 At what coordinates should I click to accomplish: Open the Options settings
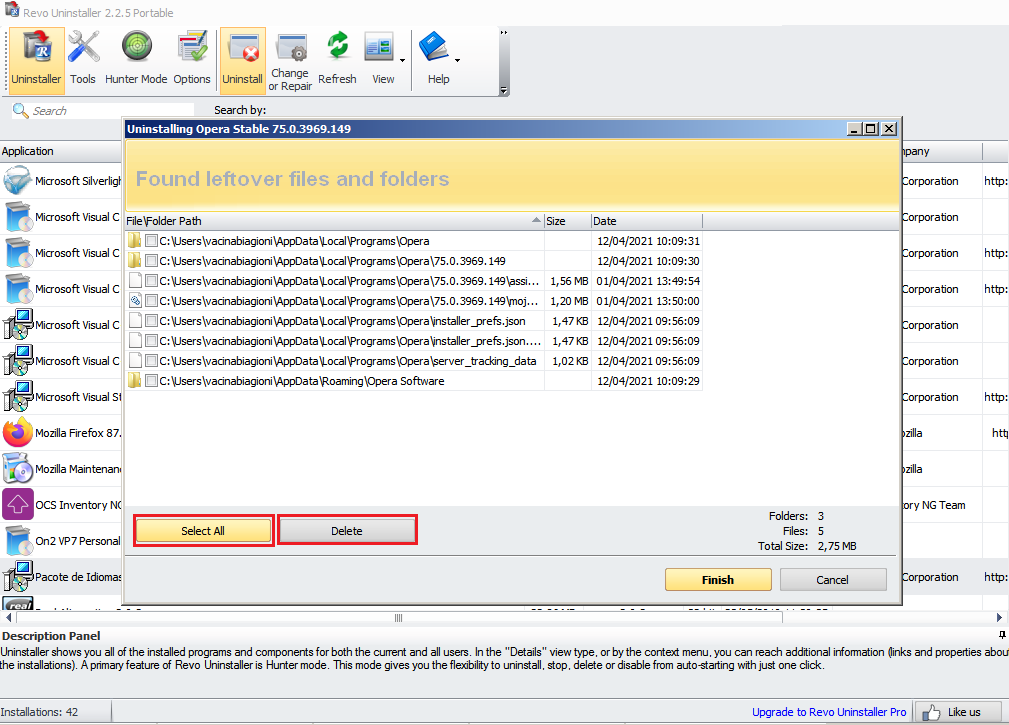coord(191,58)
